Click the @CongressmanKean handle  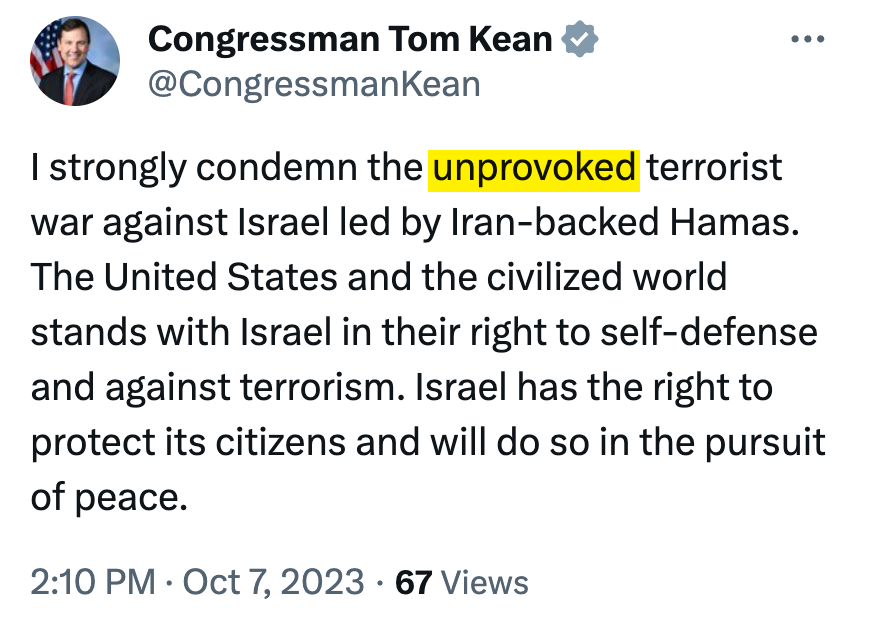(x=314, y=84)
